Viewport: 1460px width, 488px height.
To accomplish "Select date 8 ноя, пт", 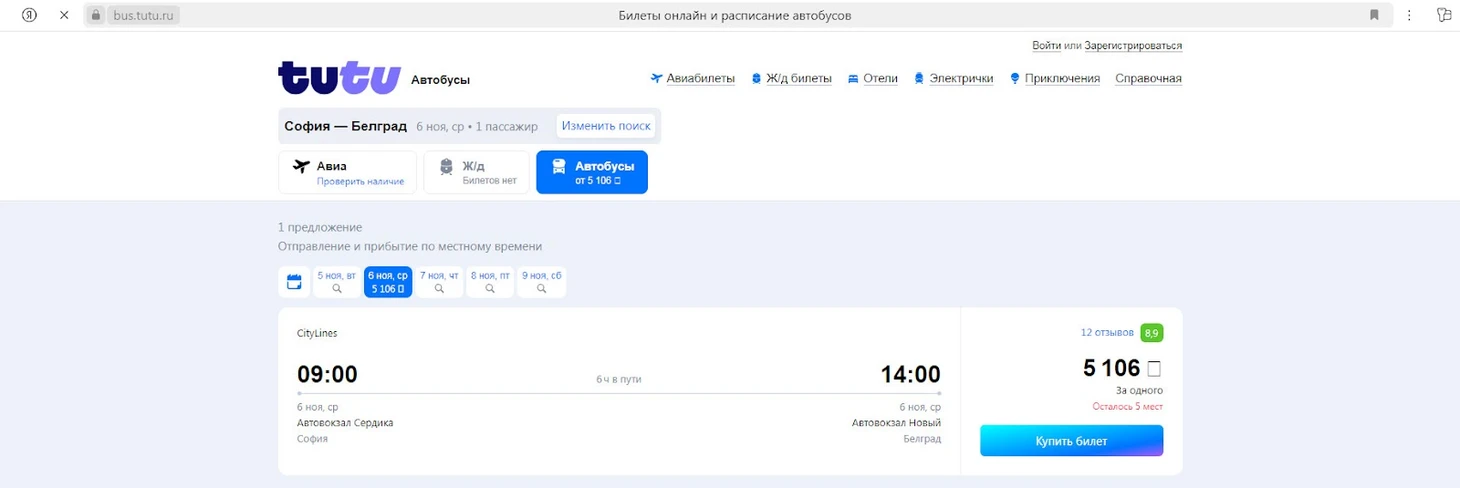I will click(x=490, y=282).
